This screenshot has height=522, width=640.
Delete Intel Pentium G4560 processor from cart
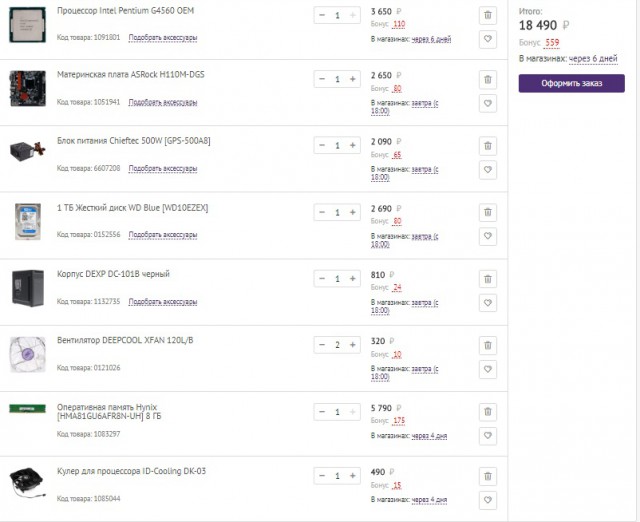click(x=488, y=15)
